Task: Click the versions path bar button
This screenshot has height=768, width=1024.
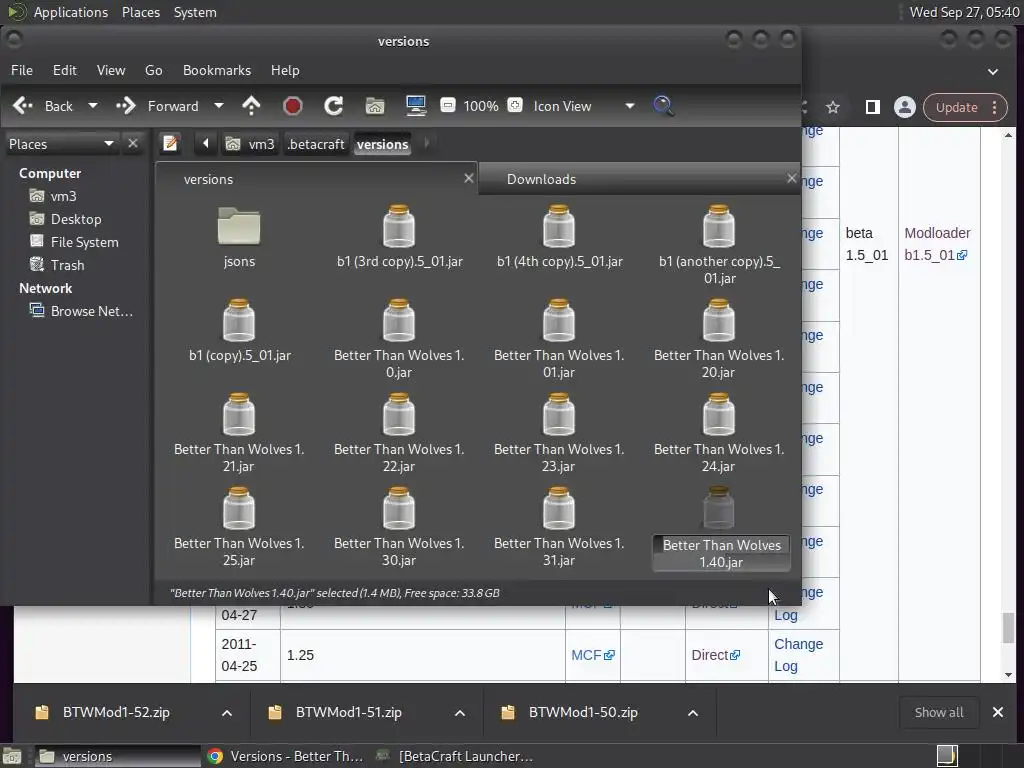Action: 383,144
